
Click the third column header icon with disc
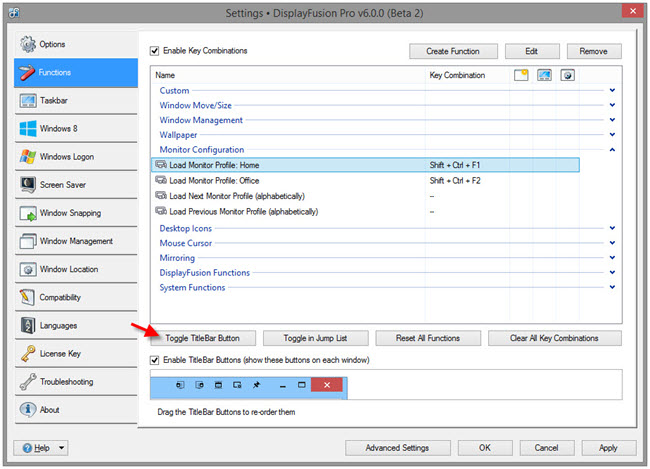(568, 75)
